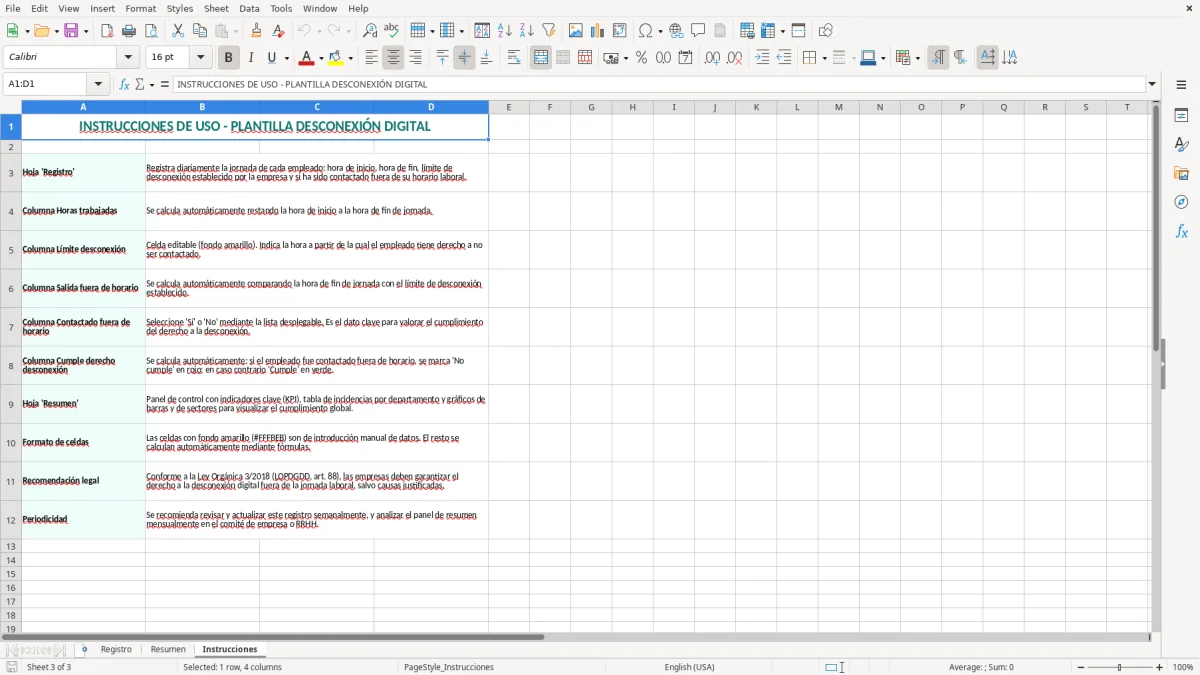Click the Copy icon
The width and height of the screenshot is (1200, 675).
click(x=200, y=31)
